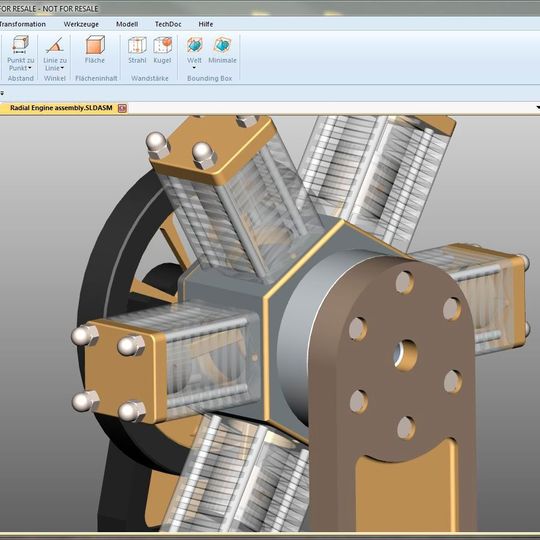Switch to the Modell ribbon tab
Image resolution: width=540 pixels, height=540 pixels.
tap(127, 24)
